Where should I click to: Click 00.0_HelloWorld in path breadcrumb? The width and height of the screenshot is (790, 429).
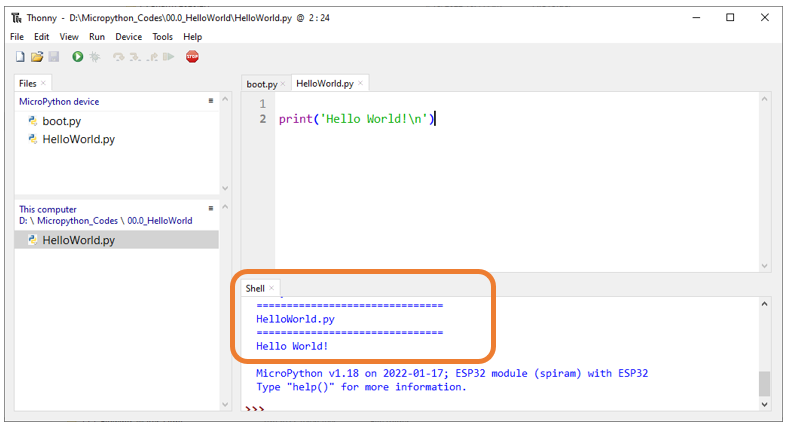point(160,221)
